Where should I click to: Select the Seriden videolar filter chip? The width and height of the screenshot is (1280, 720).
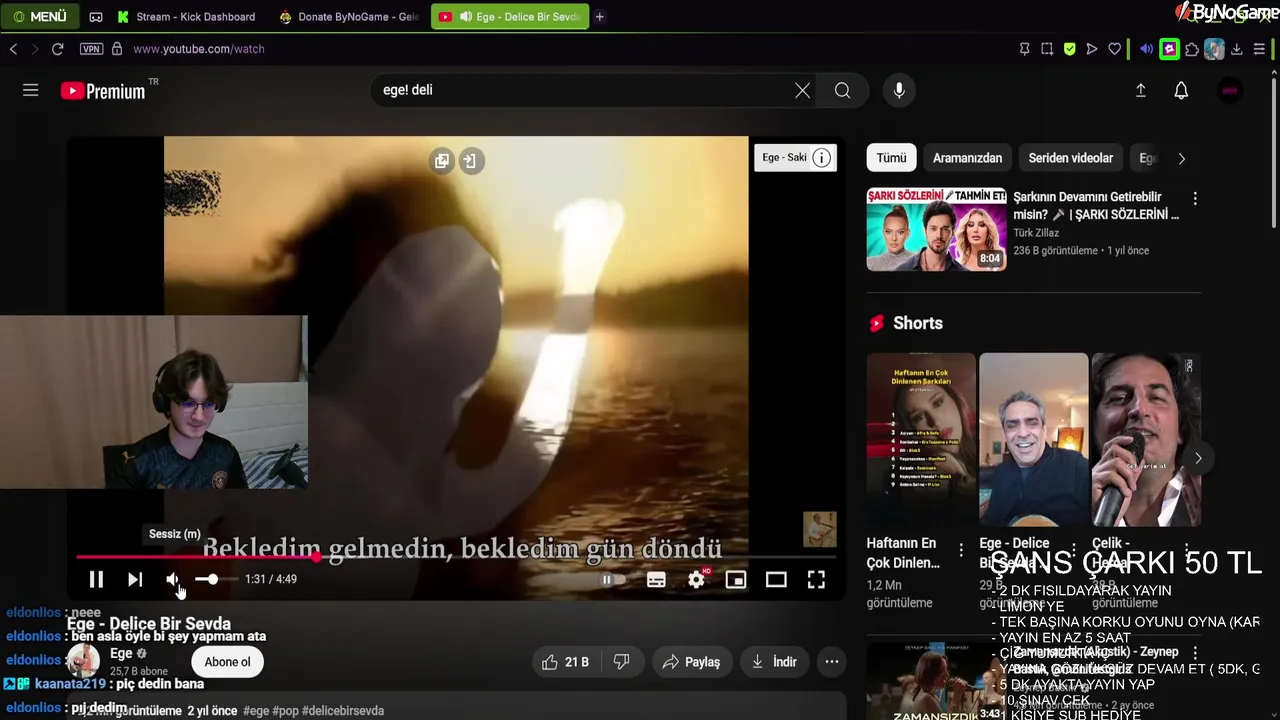(x=1070, y=158)
